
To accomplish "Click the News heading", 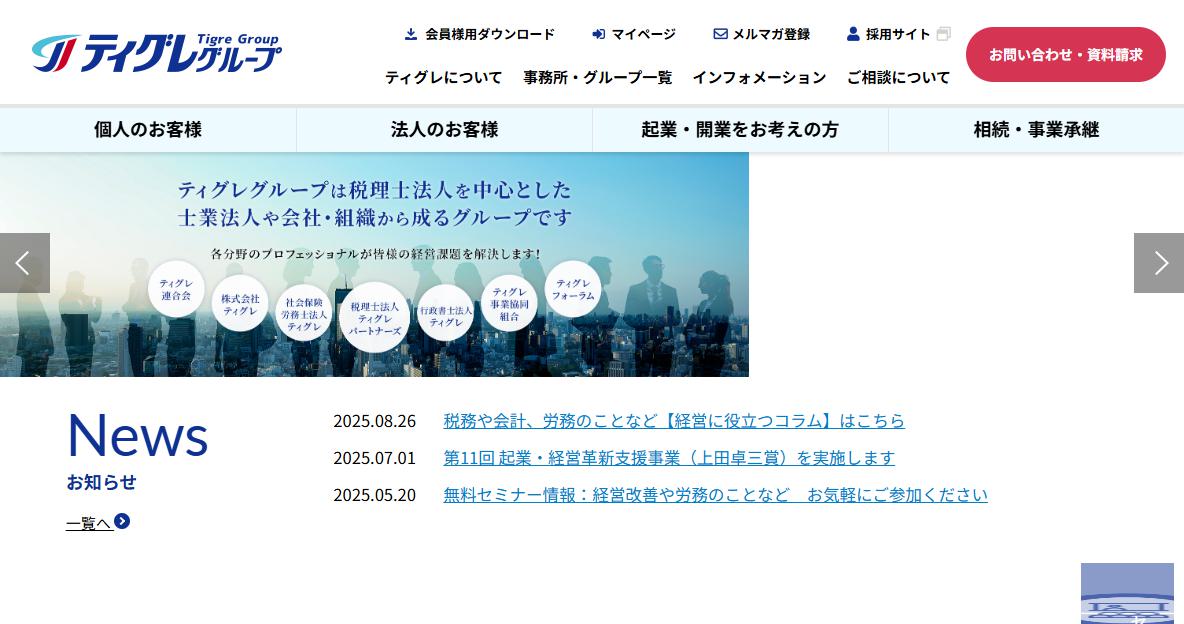I will (137, 435).
